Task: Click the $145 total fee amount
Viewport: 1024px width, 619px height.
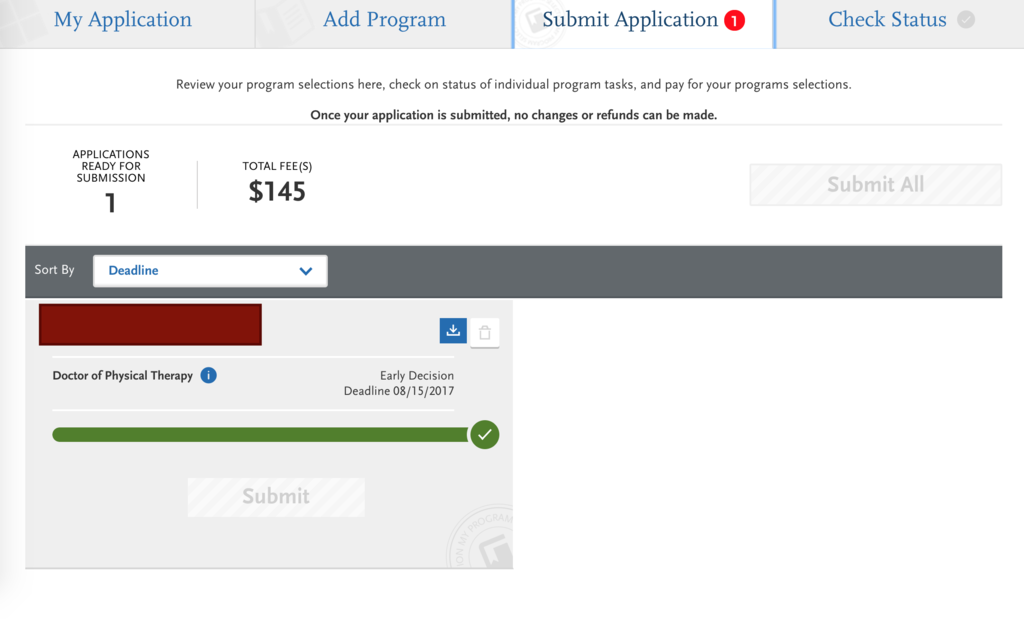Action: (277, 192)
